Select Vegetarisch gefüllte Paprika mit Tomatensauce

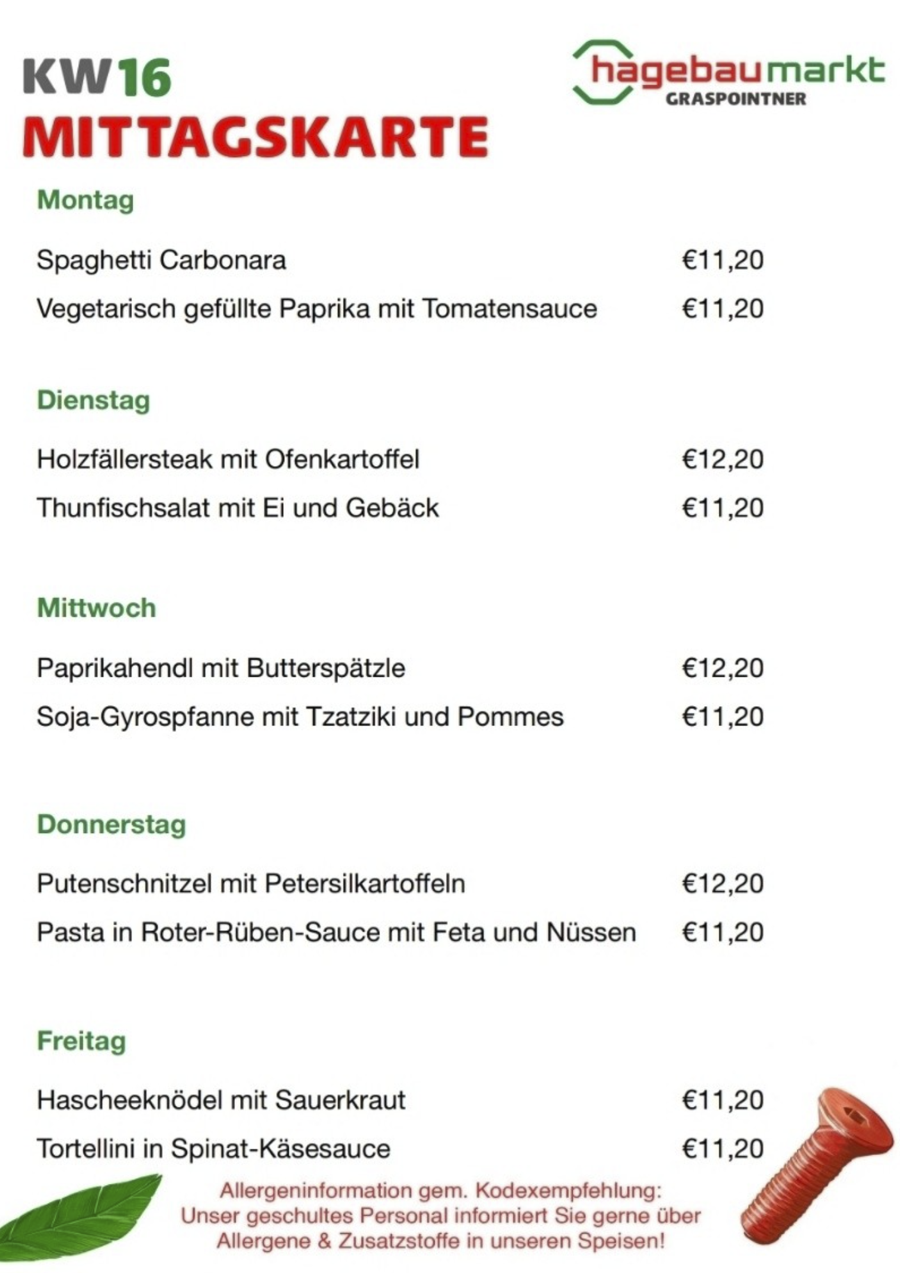(x=316, y=309)
